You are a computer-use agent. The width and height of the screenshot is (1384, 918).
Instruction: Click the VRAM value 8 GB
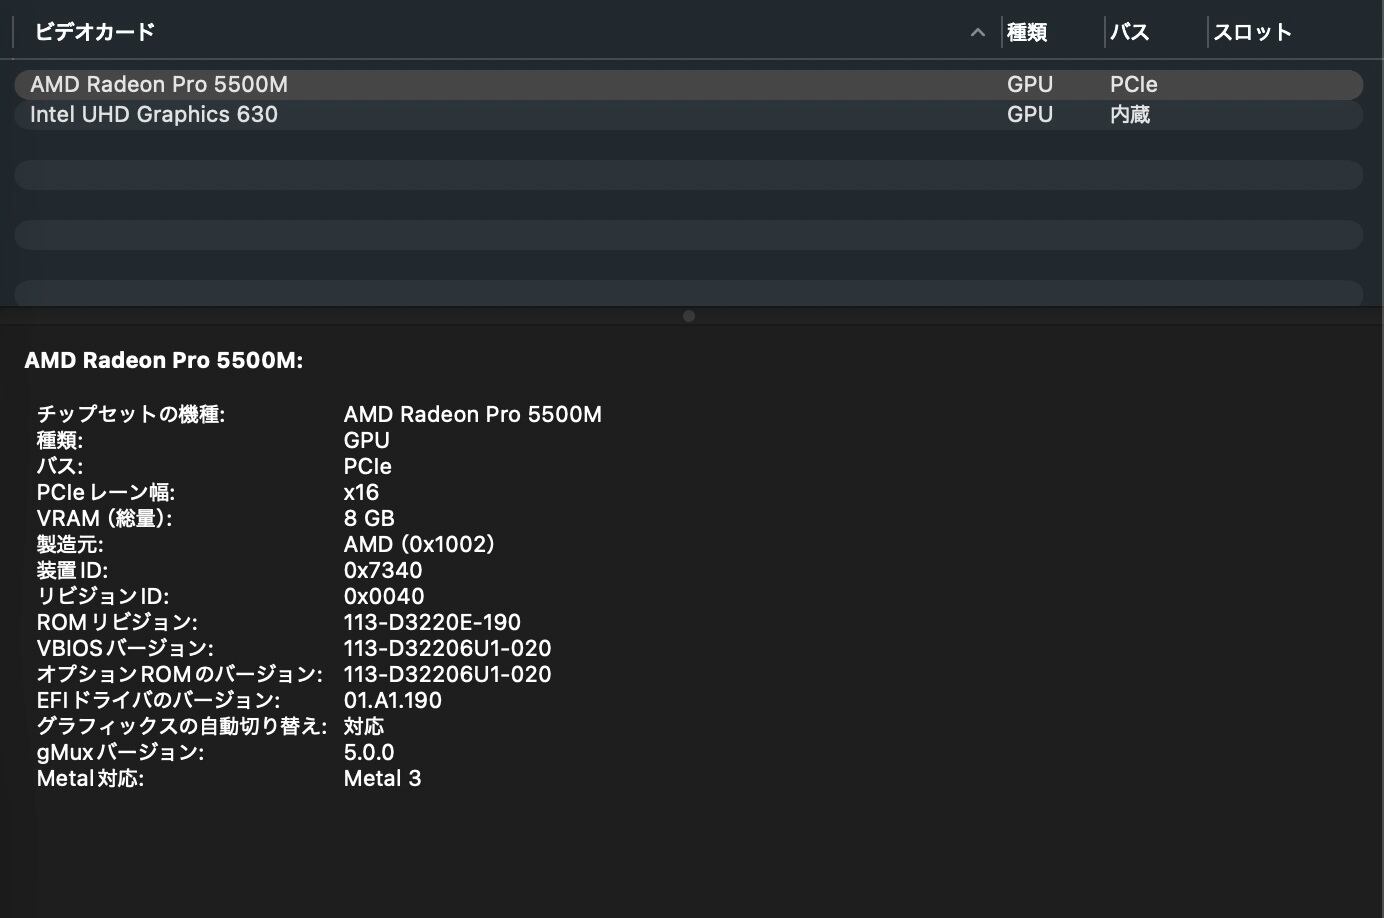pyautogui.click(x=369, y=518)
